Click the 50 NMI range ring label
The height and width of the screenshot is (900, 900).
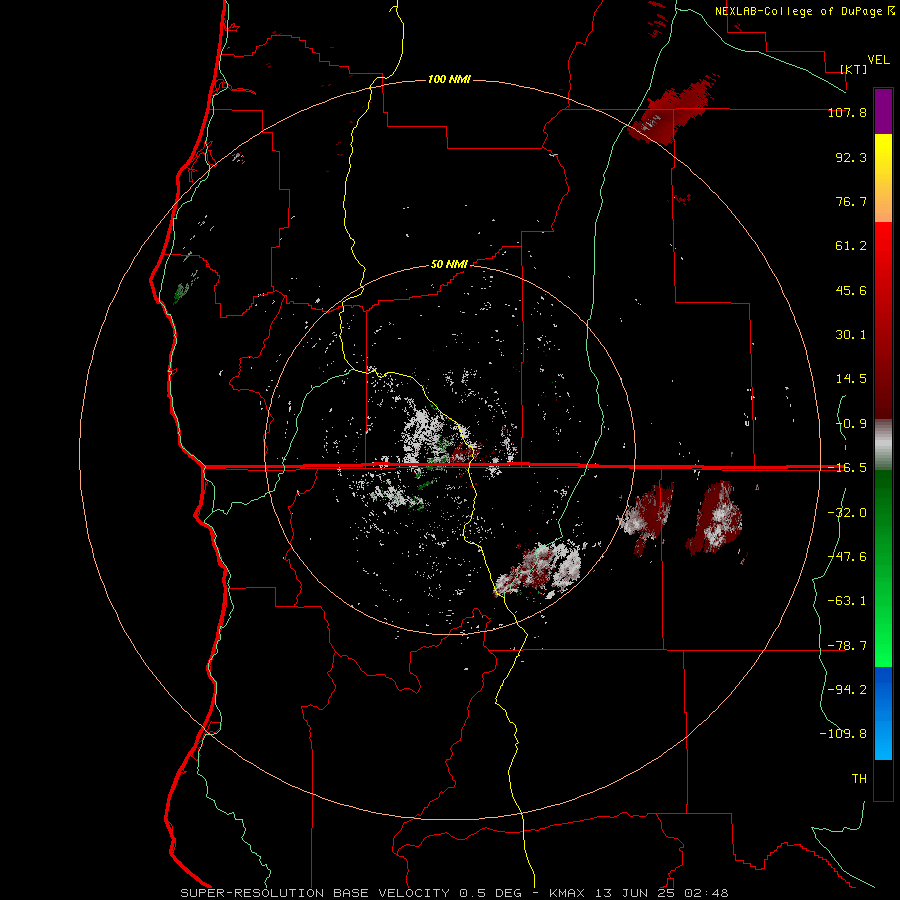click(449, 264)
